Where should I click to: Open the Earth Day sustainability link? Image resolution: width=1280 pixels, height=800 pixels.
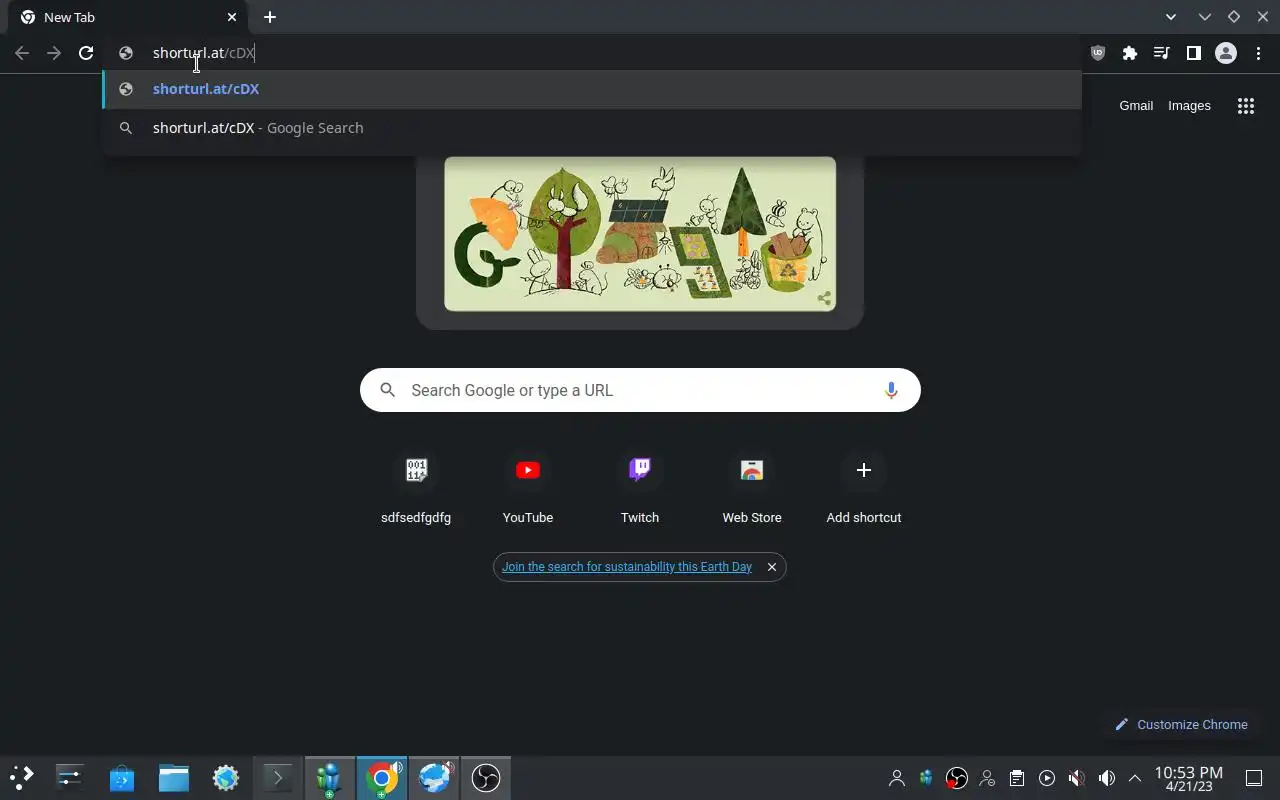tap(627, 567)
